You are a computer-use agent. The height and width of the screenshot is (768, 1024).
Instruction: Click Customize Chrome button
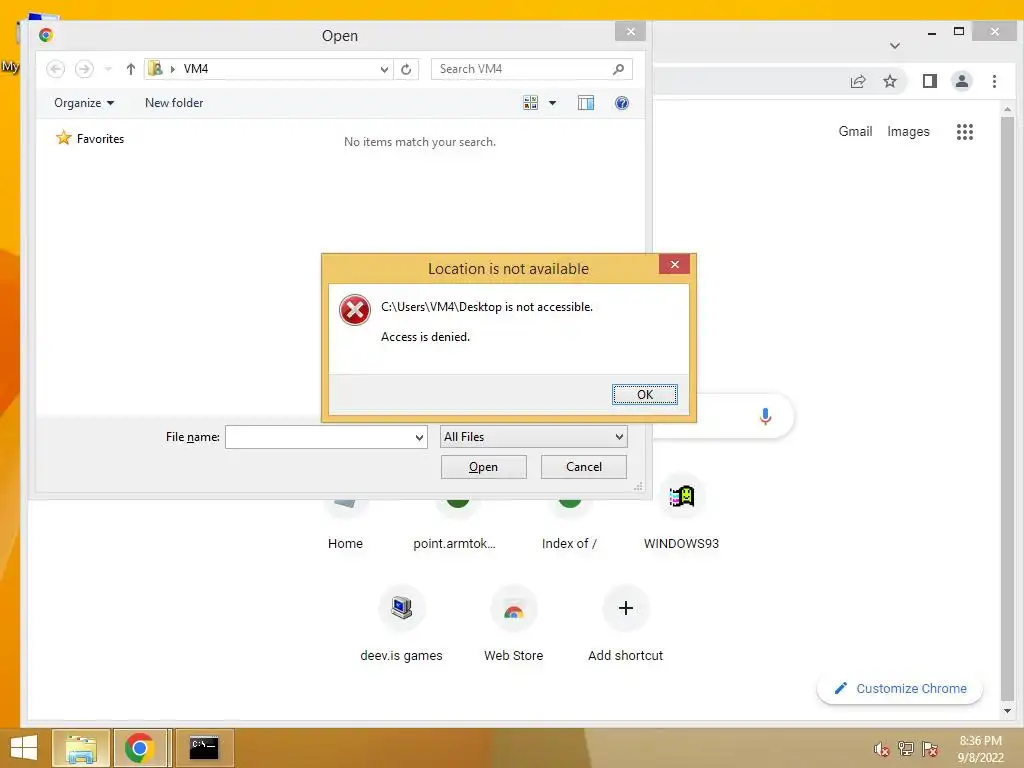pos(899,688)
